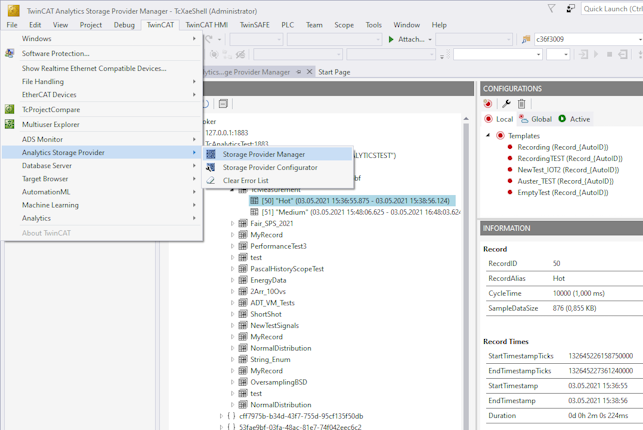Select the "Medium" record 51 row

[x=355, y=212]
